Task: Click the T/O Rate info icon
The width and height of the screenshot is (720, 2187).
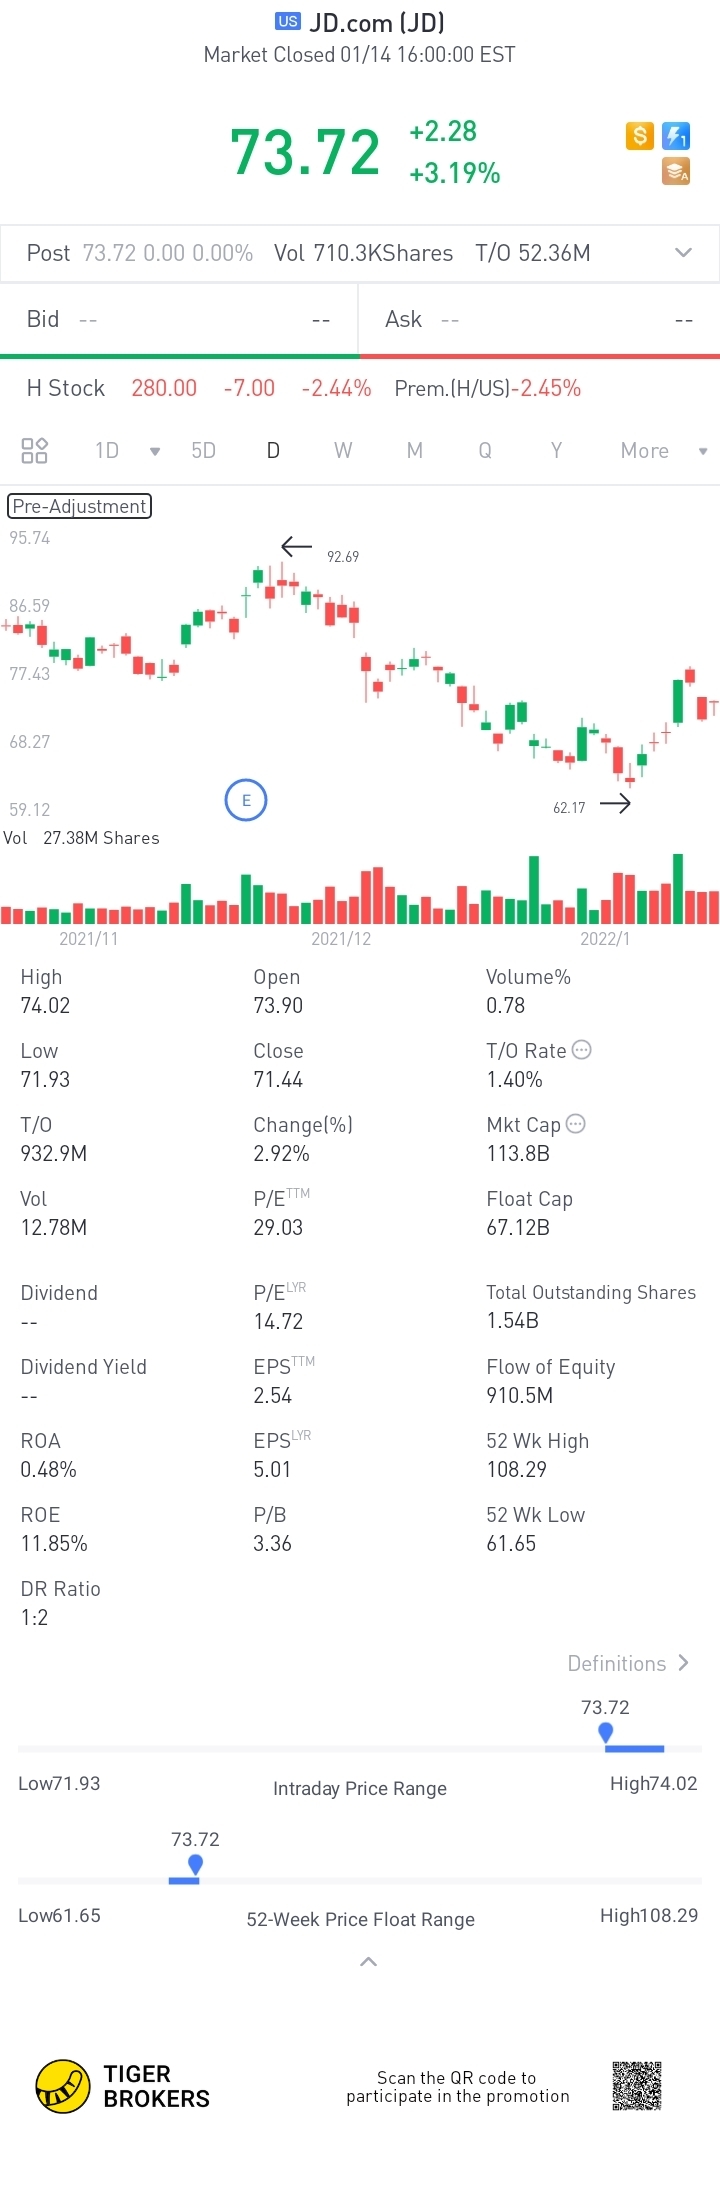Action: click(582, 1050)
